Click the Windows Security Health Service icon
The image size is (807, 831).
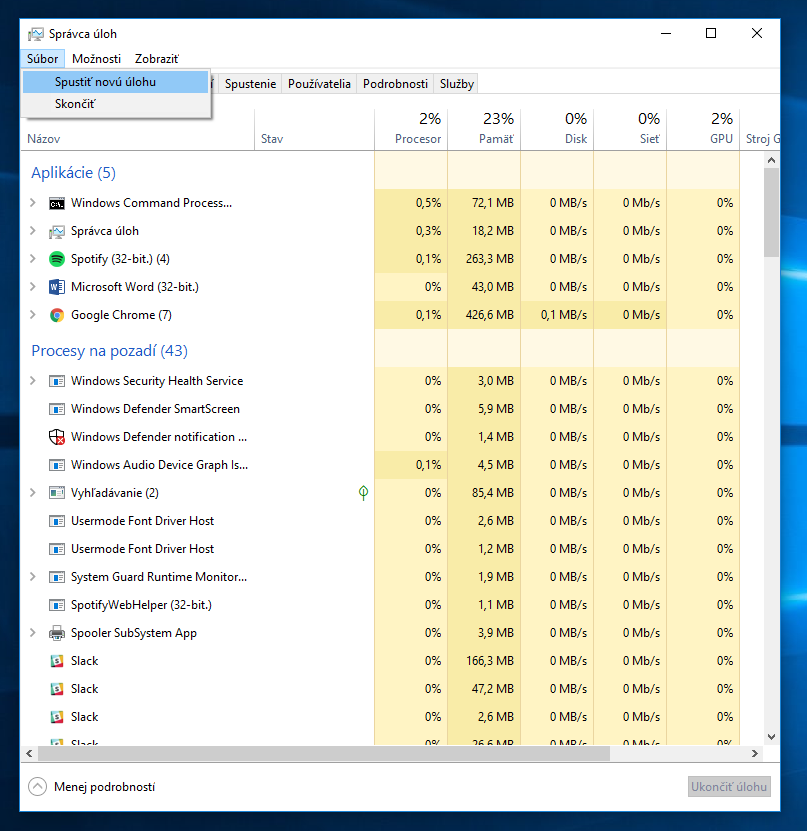pos(57,381)
